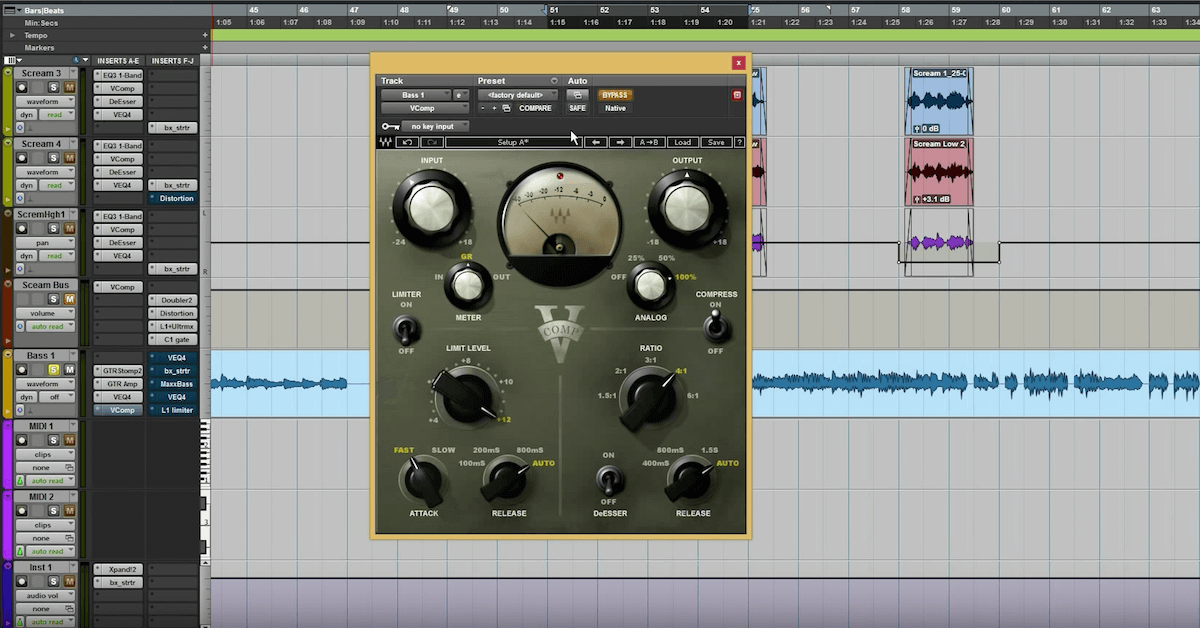Toggle the LIMITER on/off switch
This screenshot has width=1200, height=628.
tap(406, 328)
